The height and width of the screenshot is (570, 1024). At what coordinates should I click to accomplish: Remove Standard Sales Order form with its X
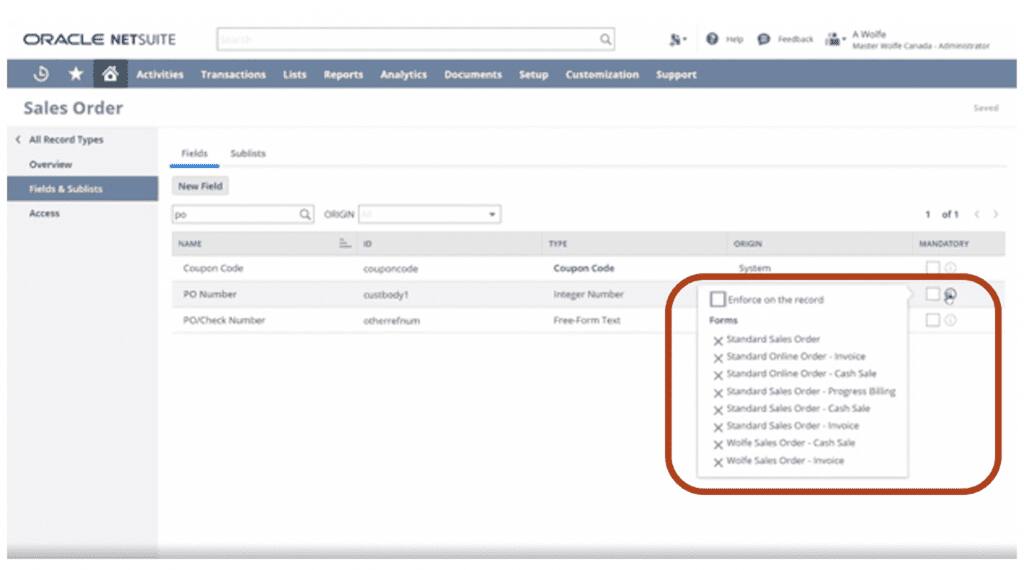pos(718,341)
